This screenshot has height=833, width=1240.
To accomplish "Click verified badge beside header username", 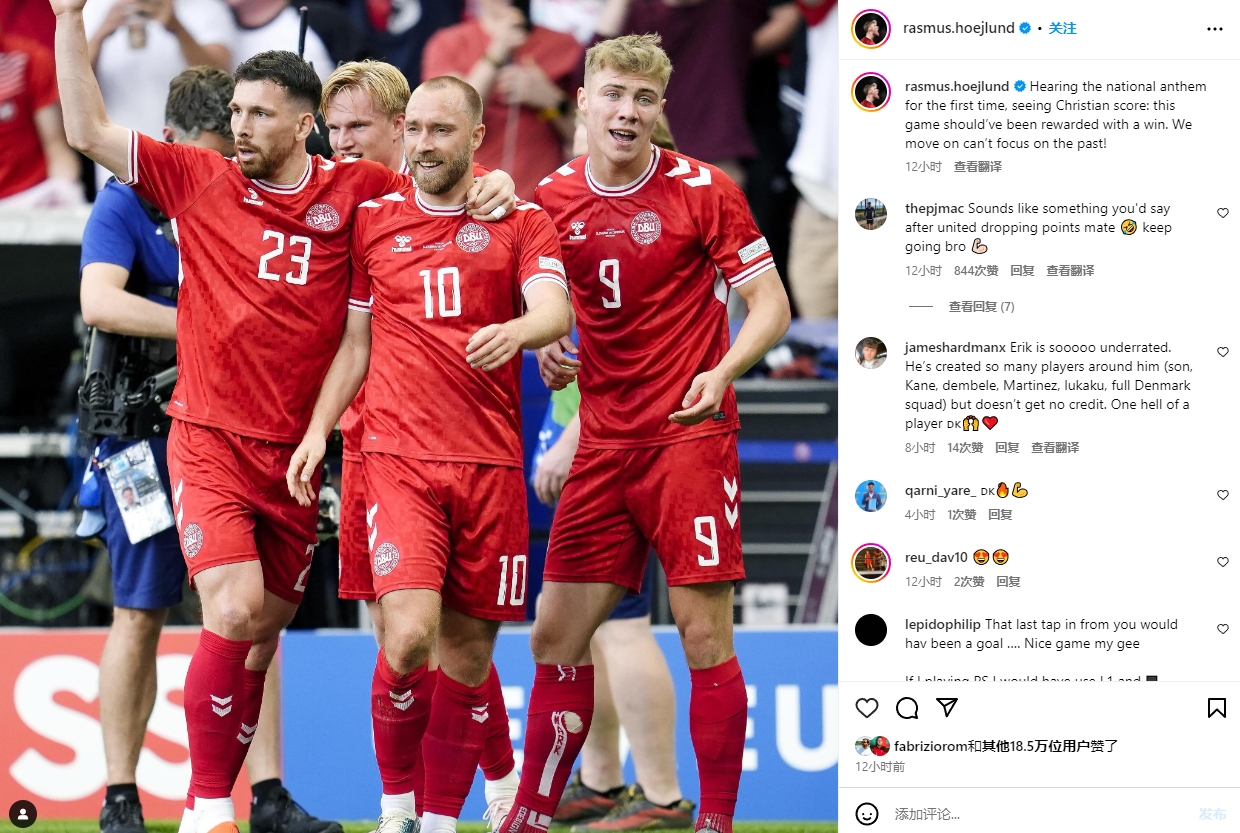I will pyautogui.click(x=1025, y=29).
